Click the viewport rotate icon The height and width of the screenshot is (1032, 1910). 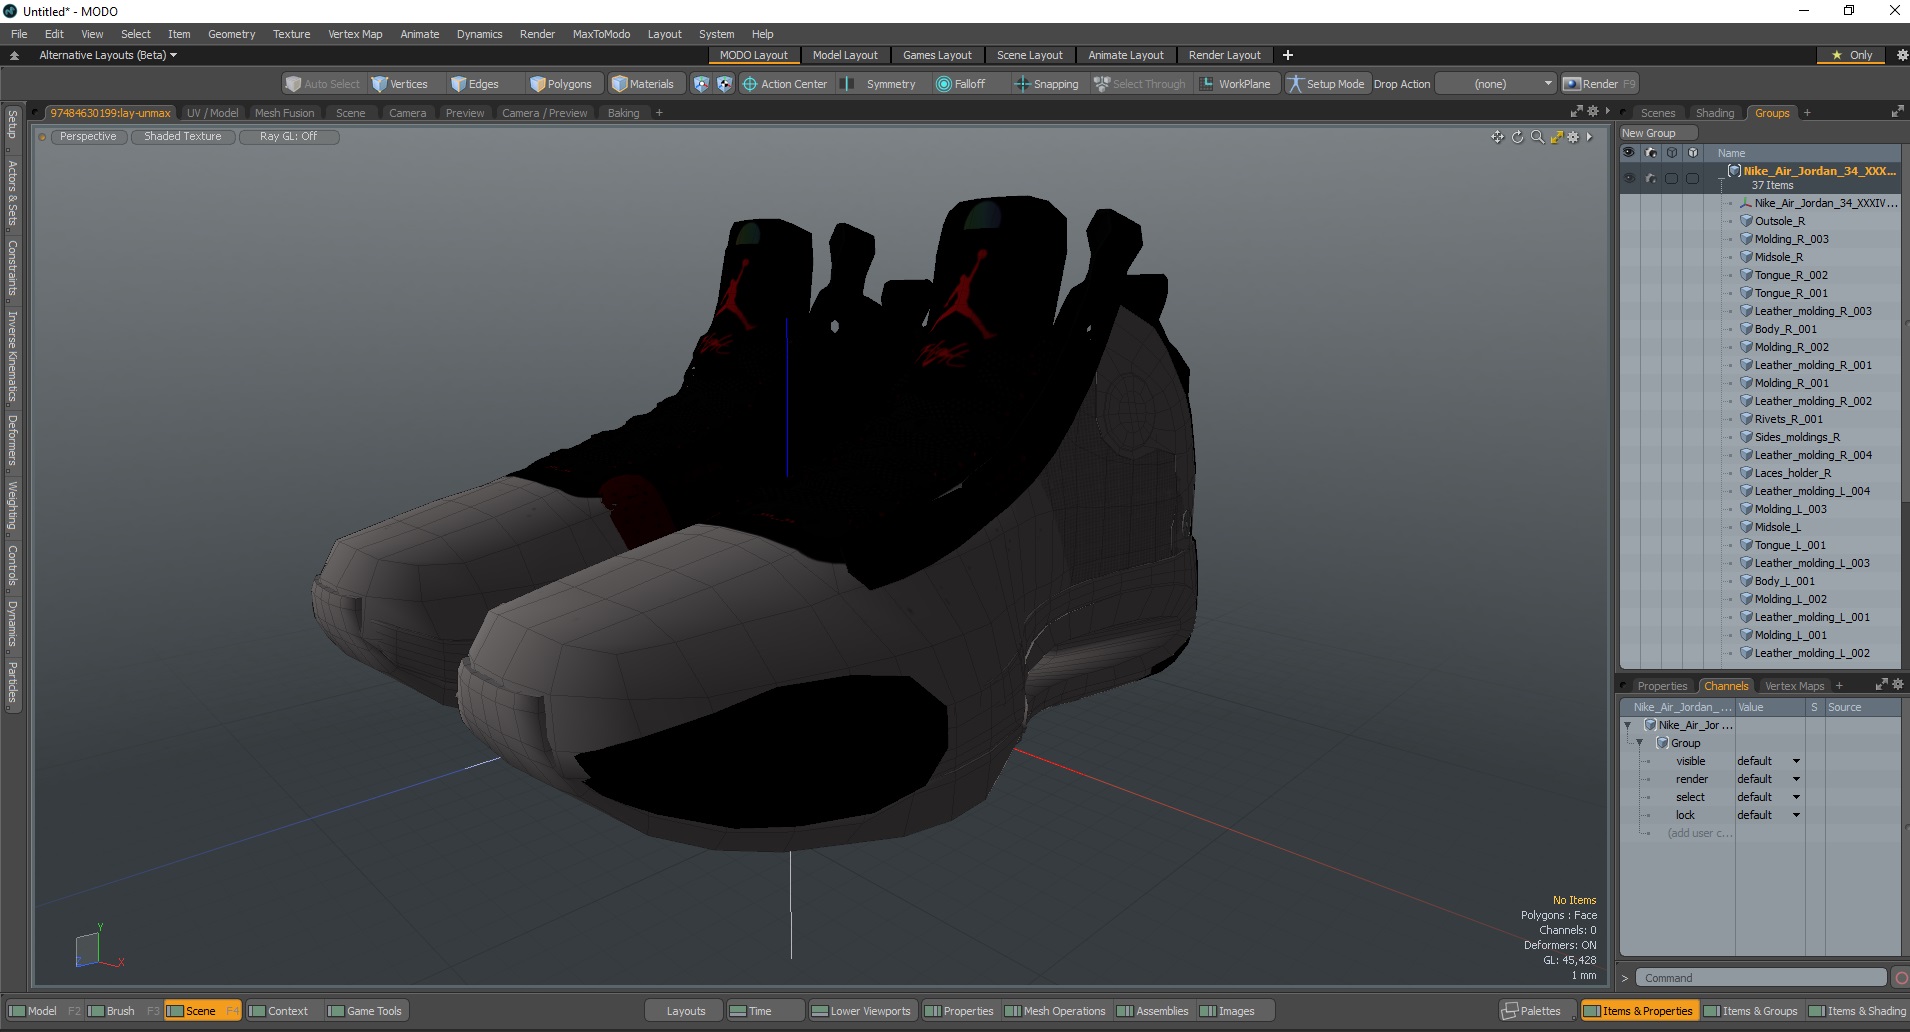(x=1517, y=137)
